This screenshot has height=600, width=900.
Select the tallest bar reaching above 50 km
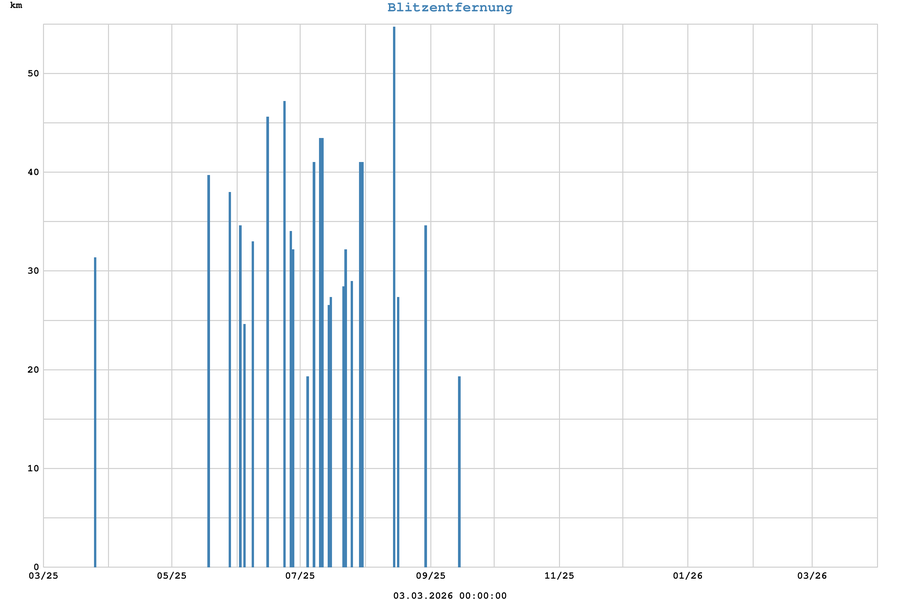point(394,300)
